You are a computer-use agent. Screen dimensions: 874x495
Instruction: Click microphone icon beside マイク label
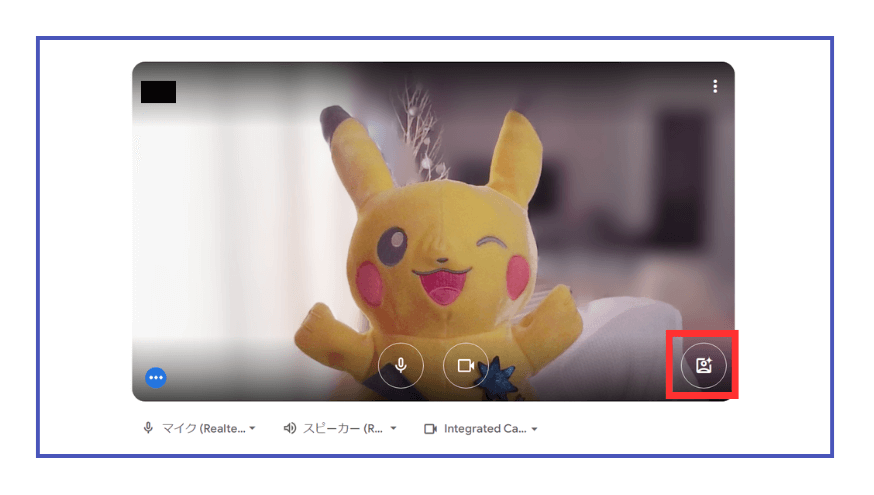coord(148,428)
